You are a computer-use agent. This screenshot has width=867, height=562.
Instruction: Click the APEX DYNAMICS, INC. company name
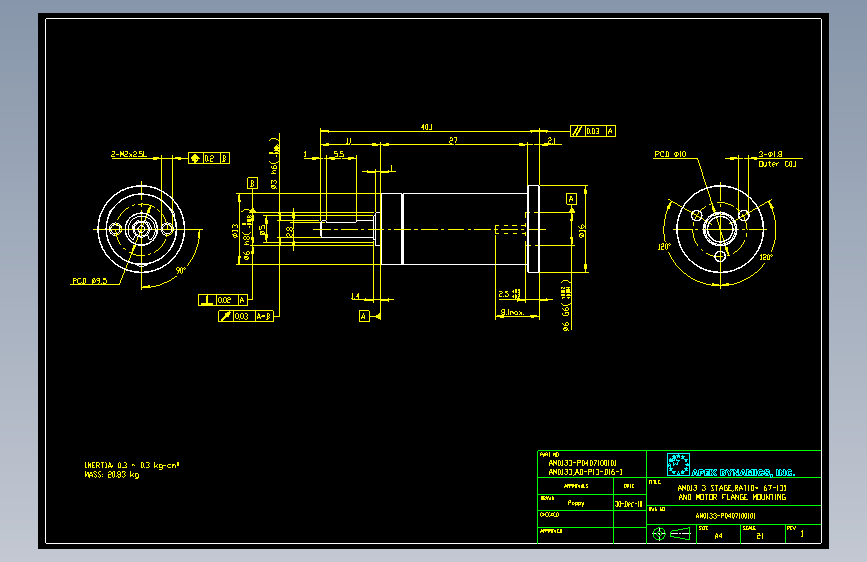click(743, 472)
